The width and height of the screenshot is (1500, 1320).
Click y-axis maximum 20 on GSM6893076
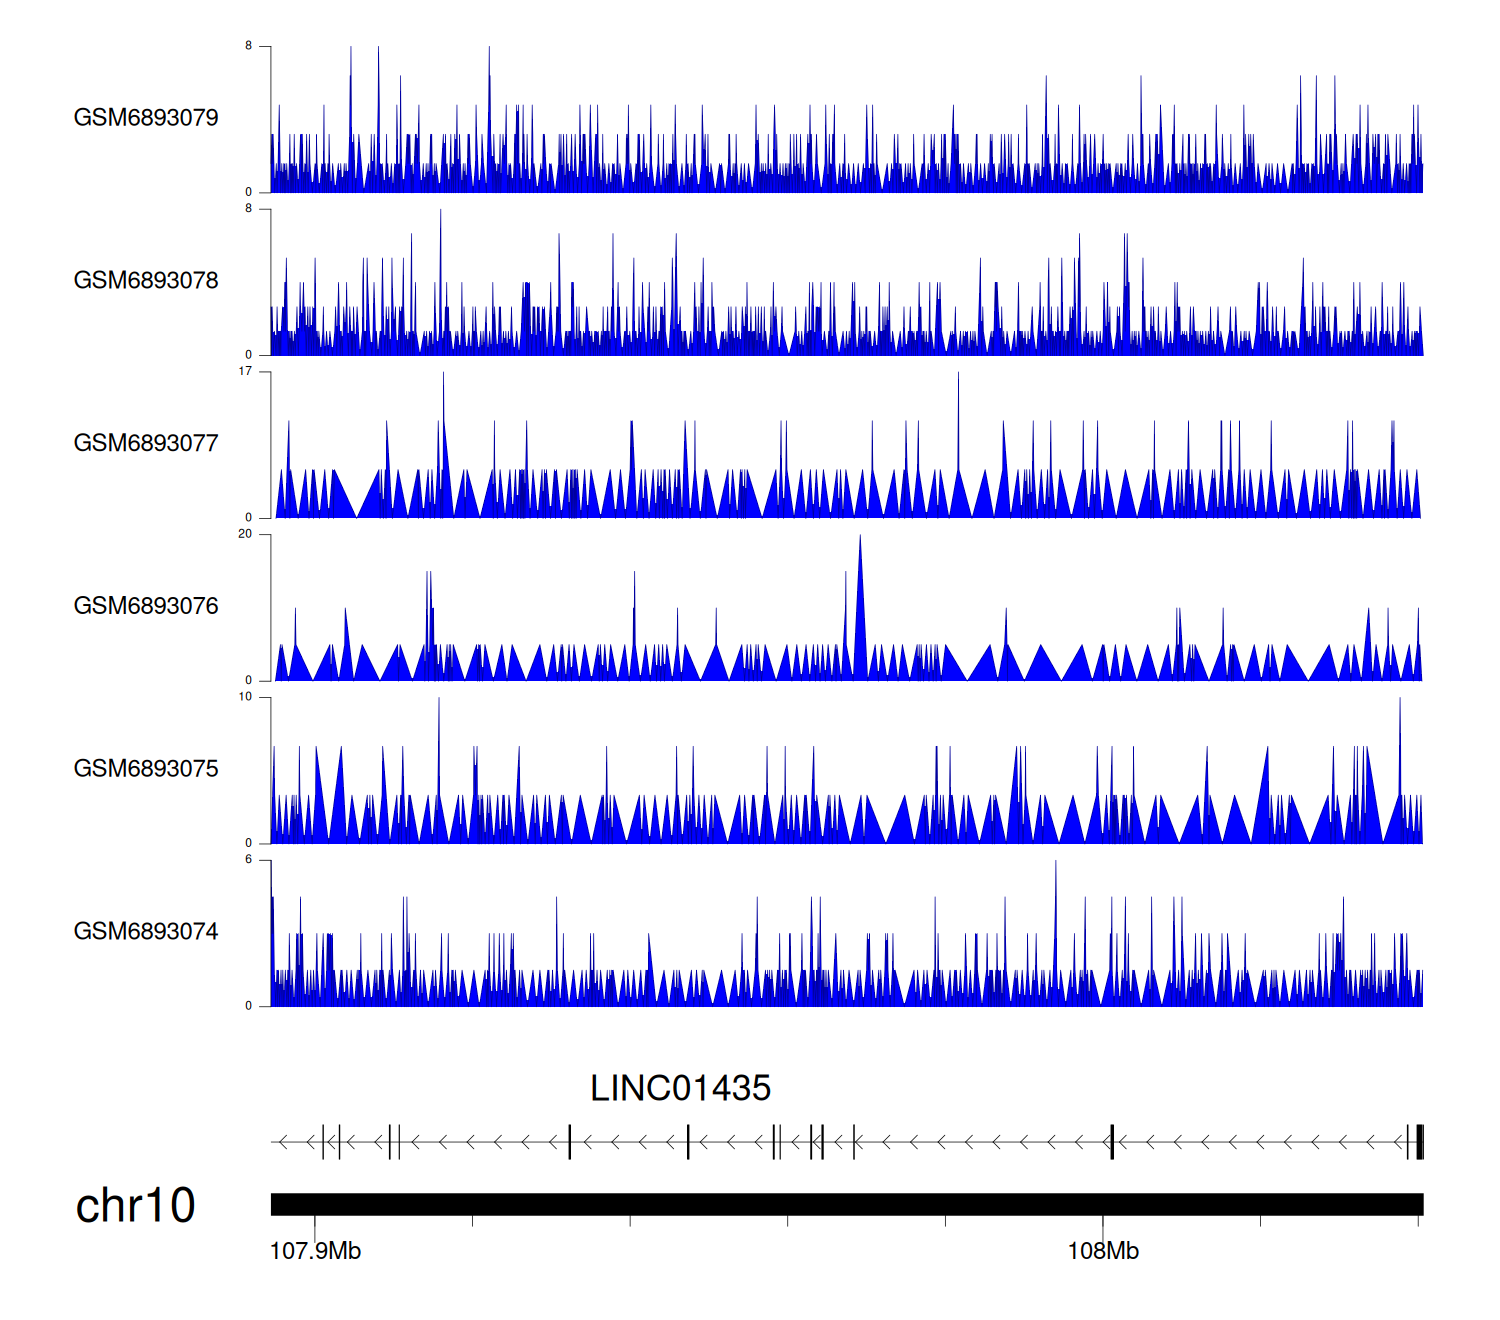(x=245, y=534)
